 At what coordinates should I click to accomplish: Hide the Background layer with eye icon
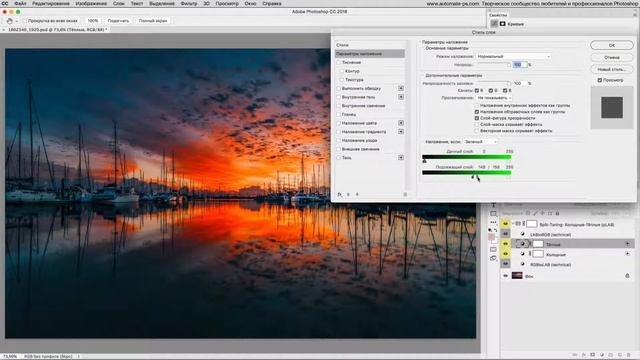point(505,276)
